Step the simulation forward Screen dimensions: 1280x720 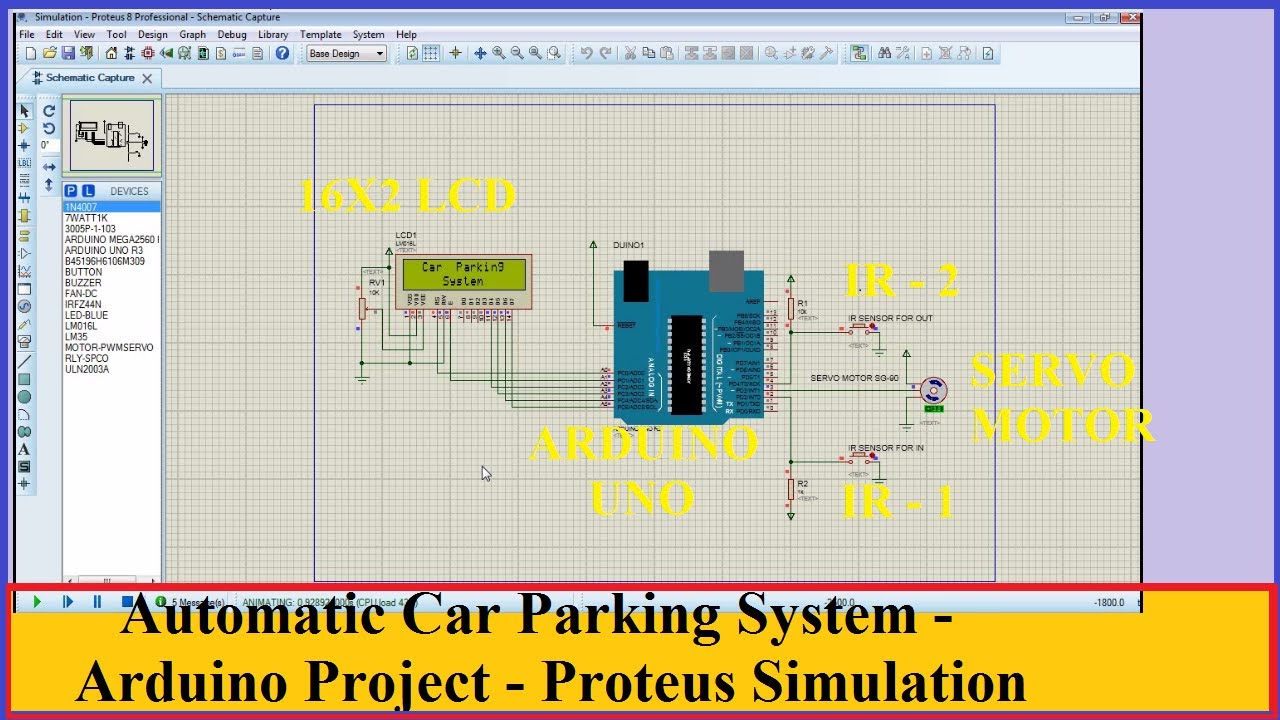pyautogui.click(x=68, y=602)
